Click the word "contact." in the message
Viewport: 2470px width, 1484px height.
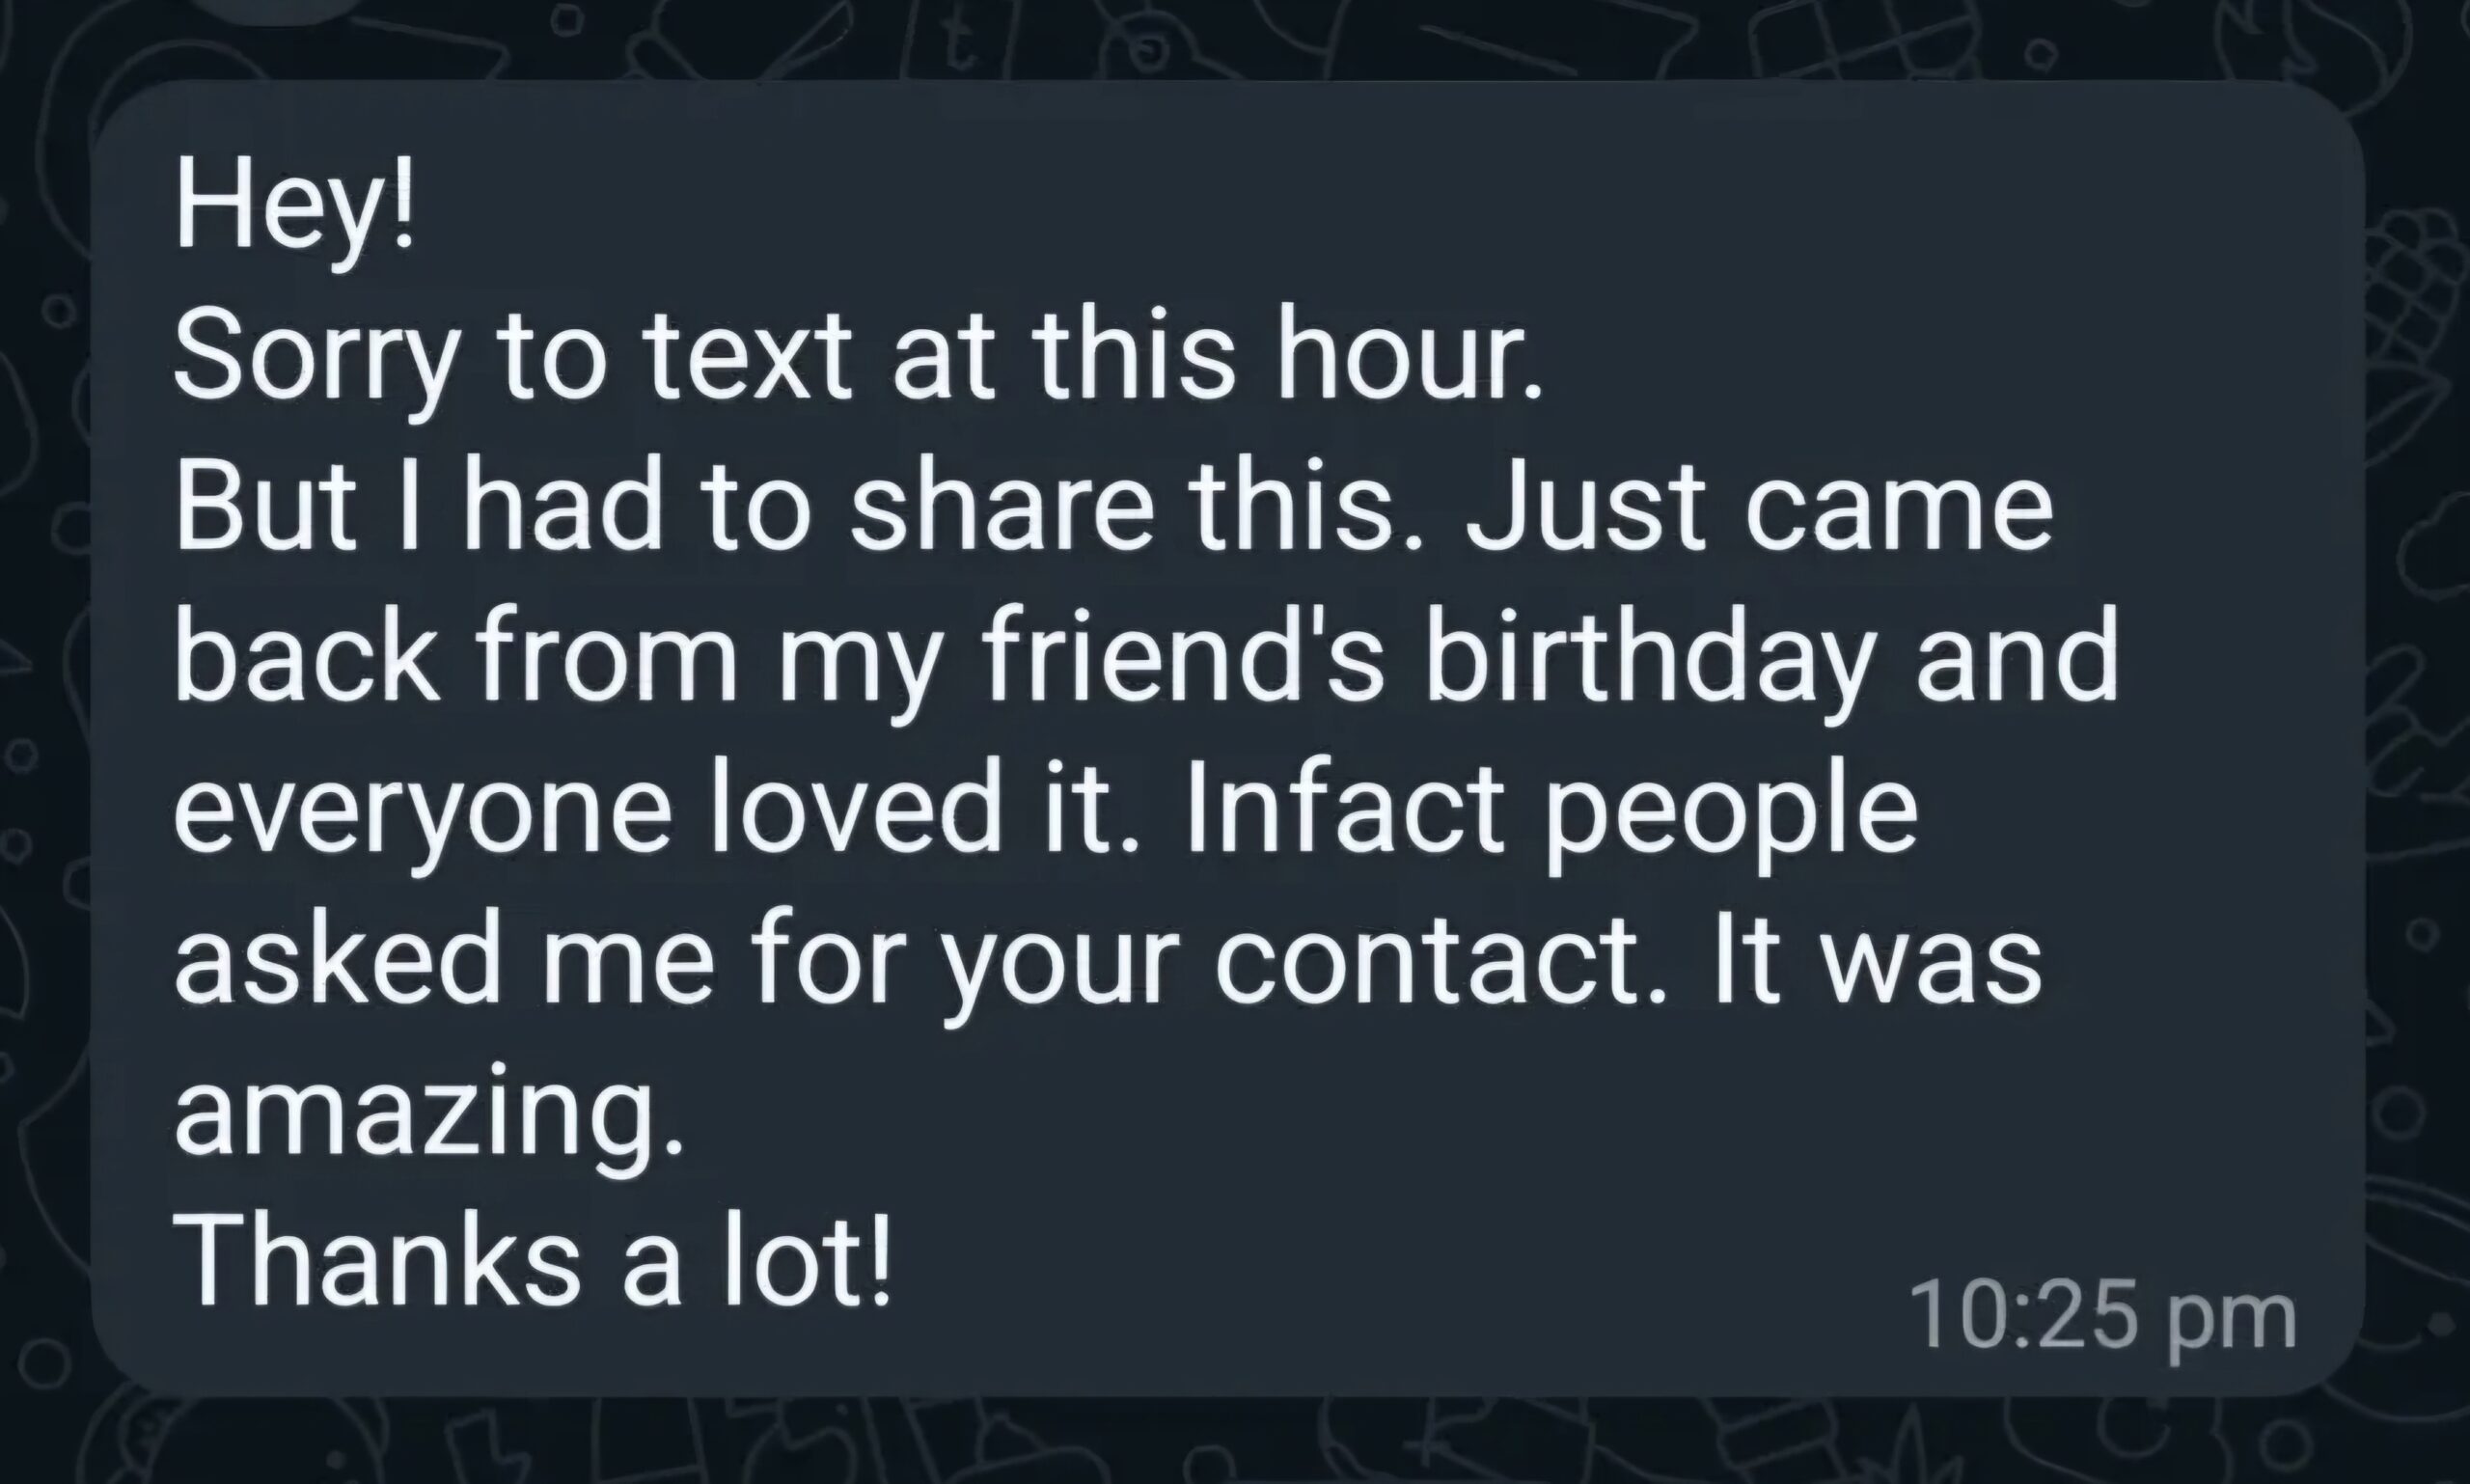(x=1438, y=962)
